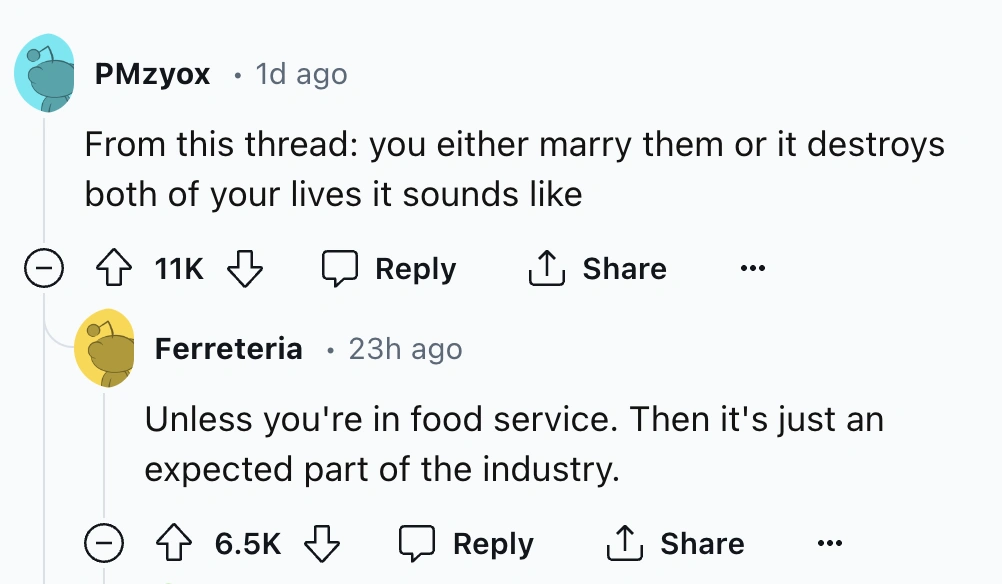Image resolution: width=1002 pixels, height=584 pixels.
Task: Downvote PMzyox's comment
Action: click(x=244, y=269)
